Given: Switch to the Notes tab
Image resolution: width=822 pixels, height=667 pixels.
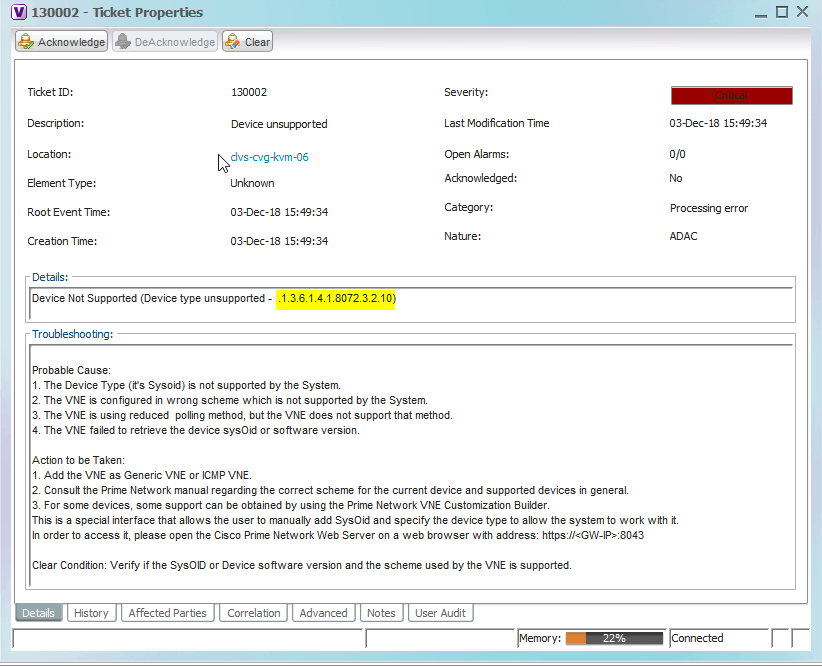Looking at the screenshot, I should (x=381, y=613).
